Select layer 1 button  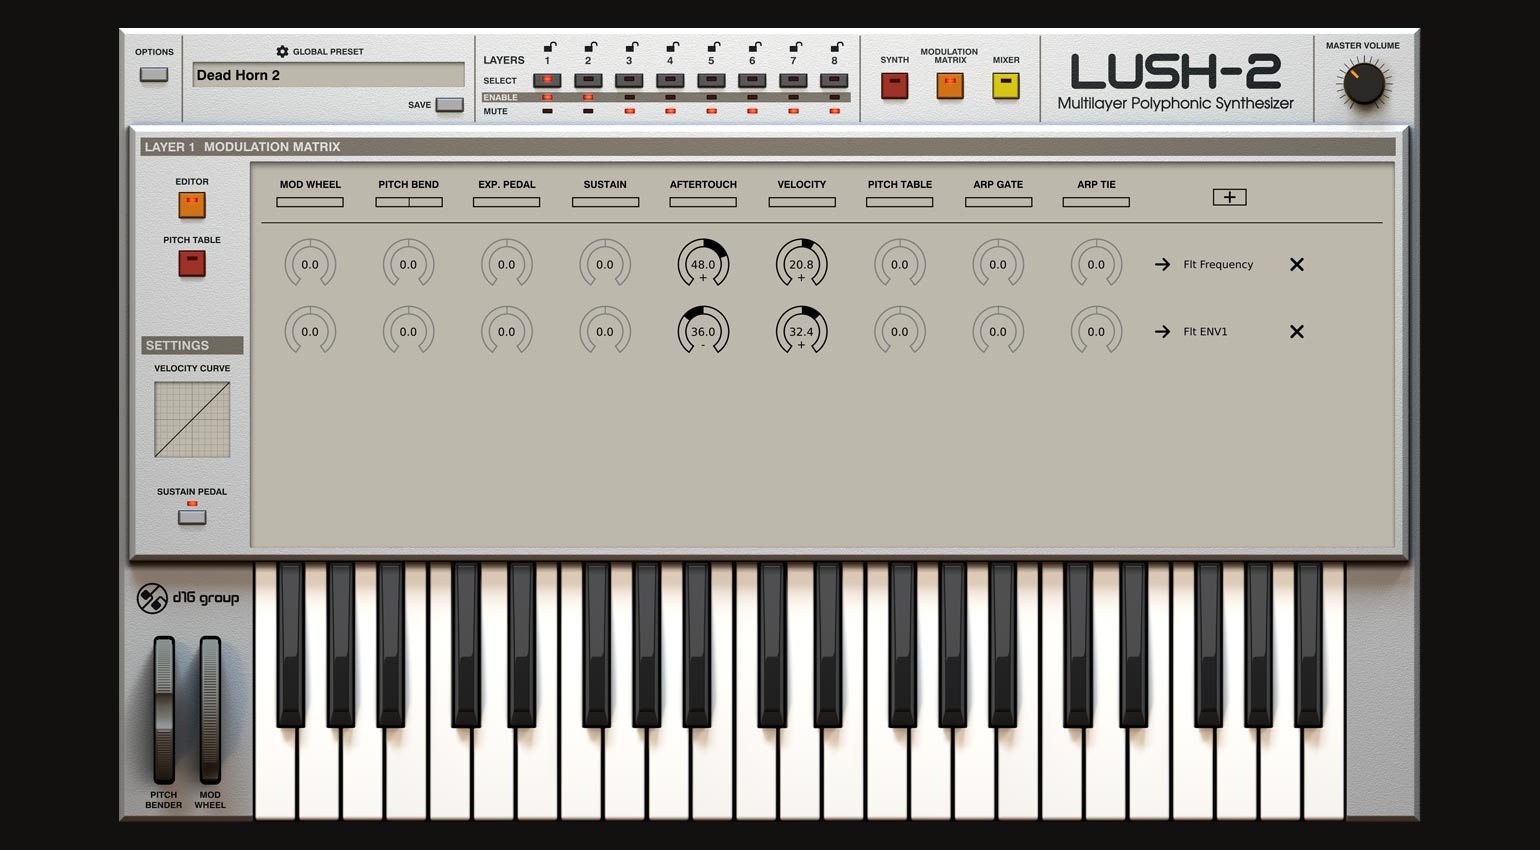(547, 80)
